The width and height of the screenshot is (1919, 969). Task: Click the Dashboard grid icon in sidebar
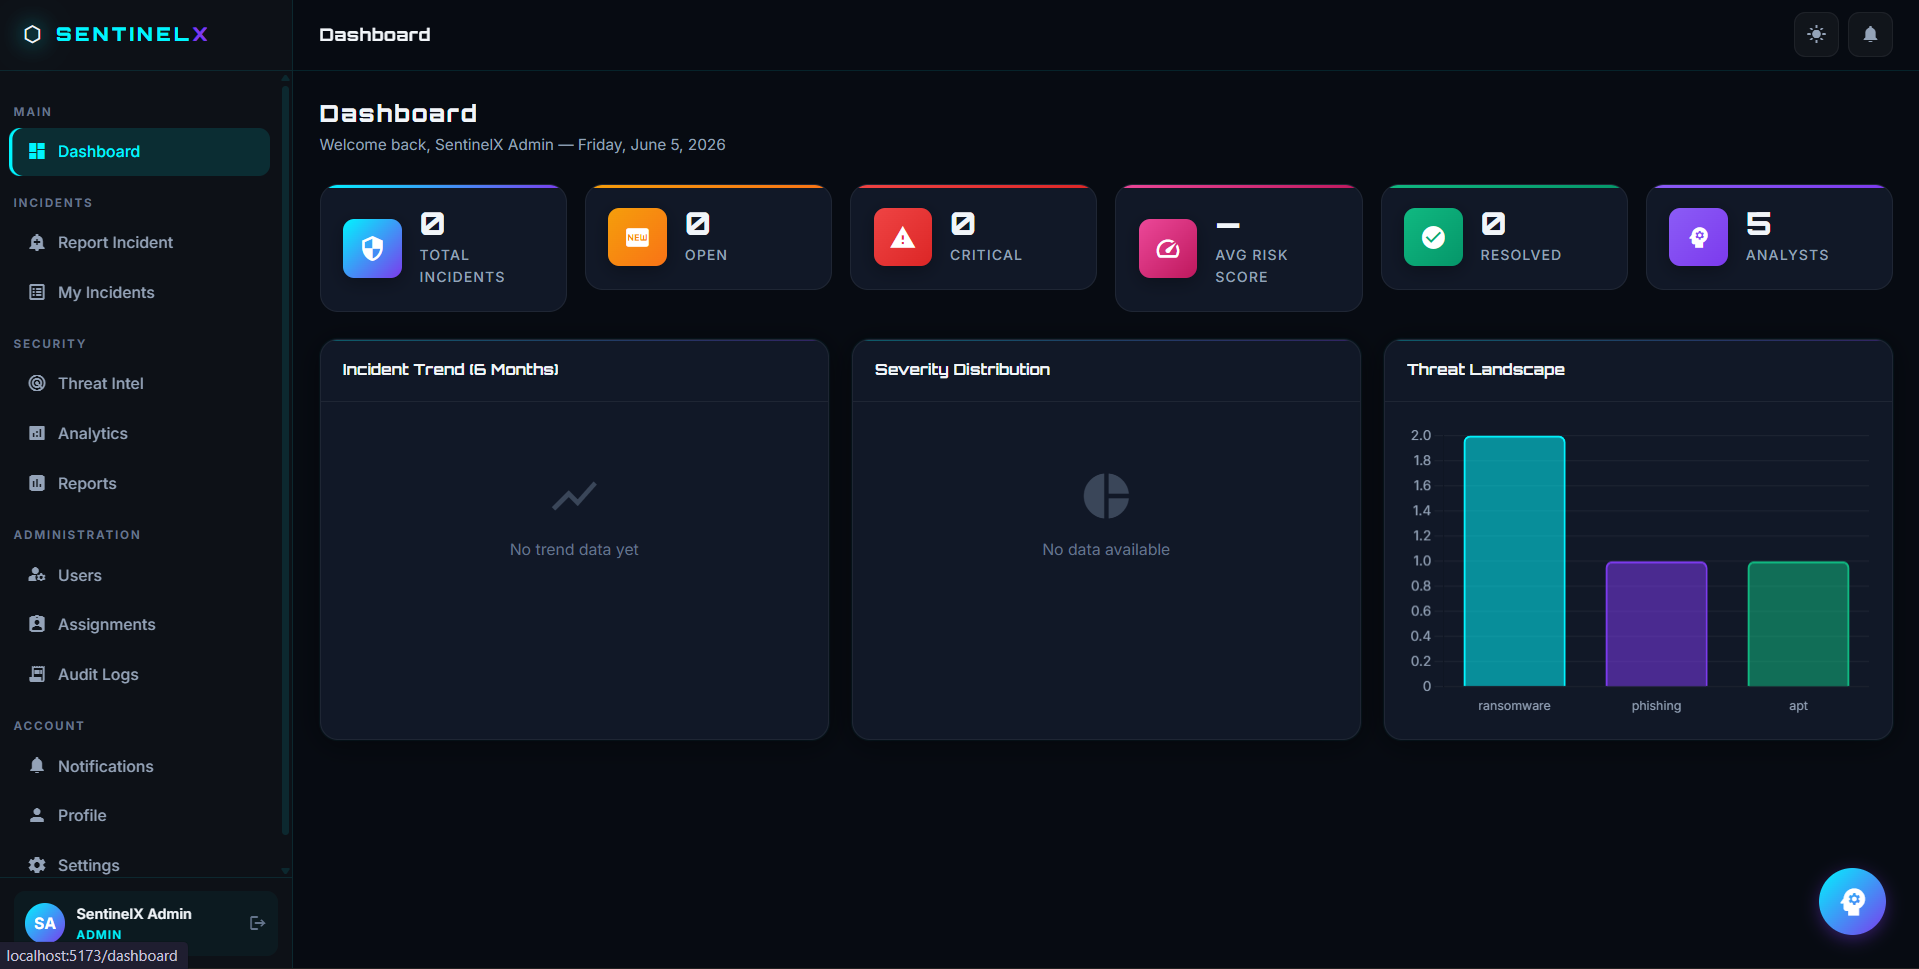(37, 151)
